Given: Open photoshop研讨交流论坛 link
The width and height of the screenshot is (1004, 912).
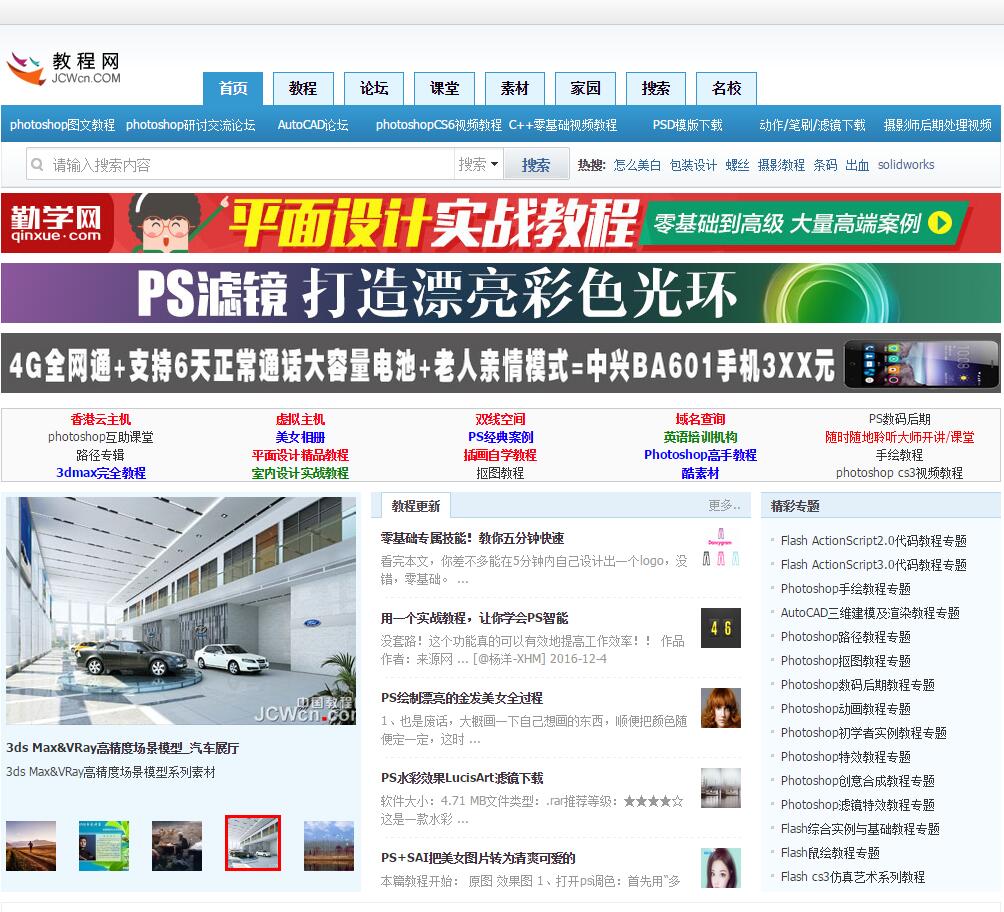Looking at the screenshot, I should pyautogui.click(x=191, y=125).
